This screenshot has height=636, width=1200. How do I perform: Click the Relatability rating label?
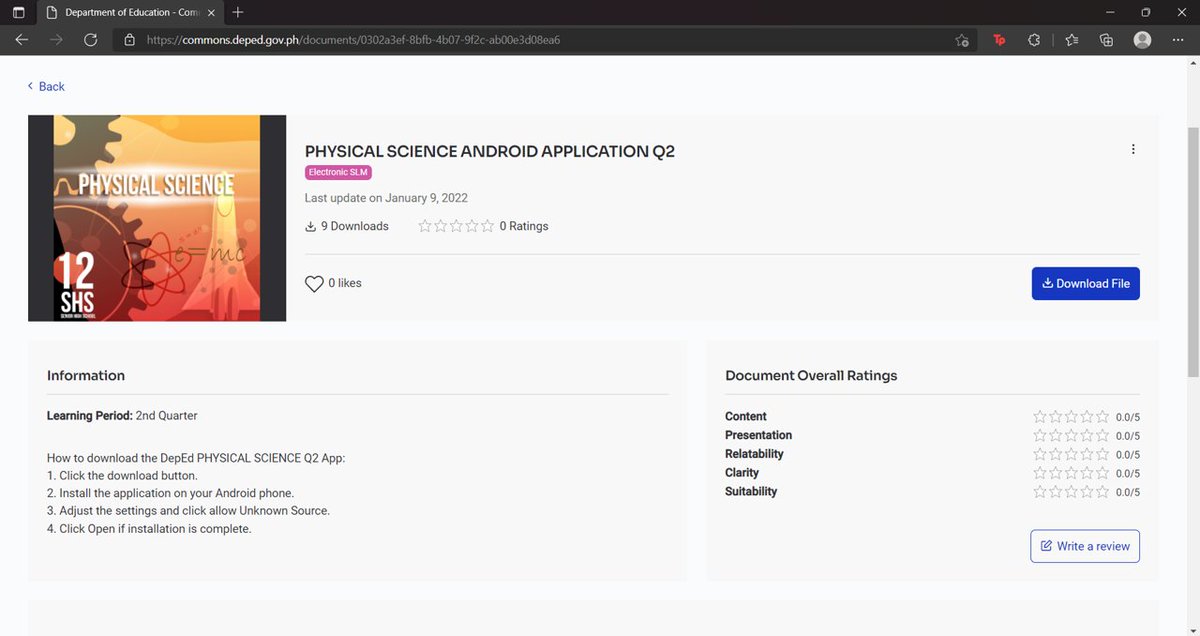click(754, 454)
